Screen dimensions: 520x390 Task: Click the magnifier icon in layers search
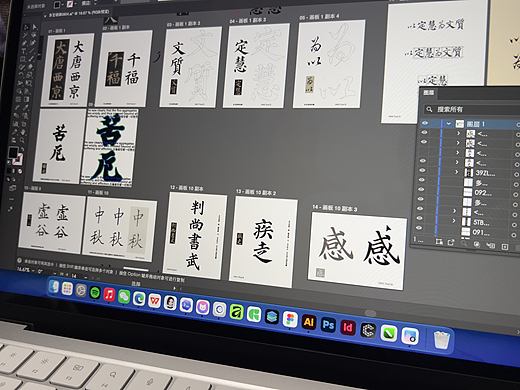coord(429,109)
